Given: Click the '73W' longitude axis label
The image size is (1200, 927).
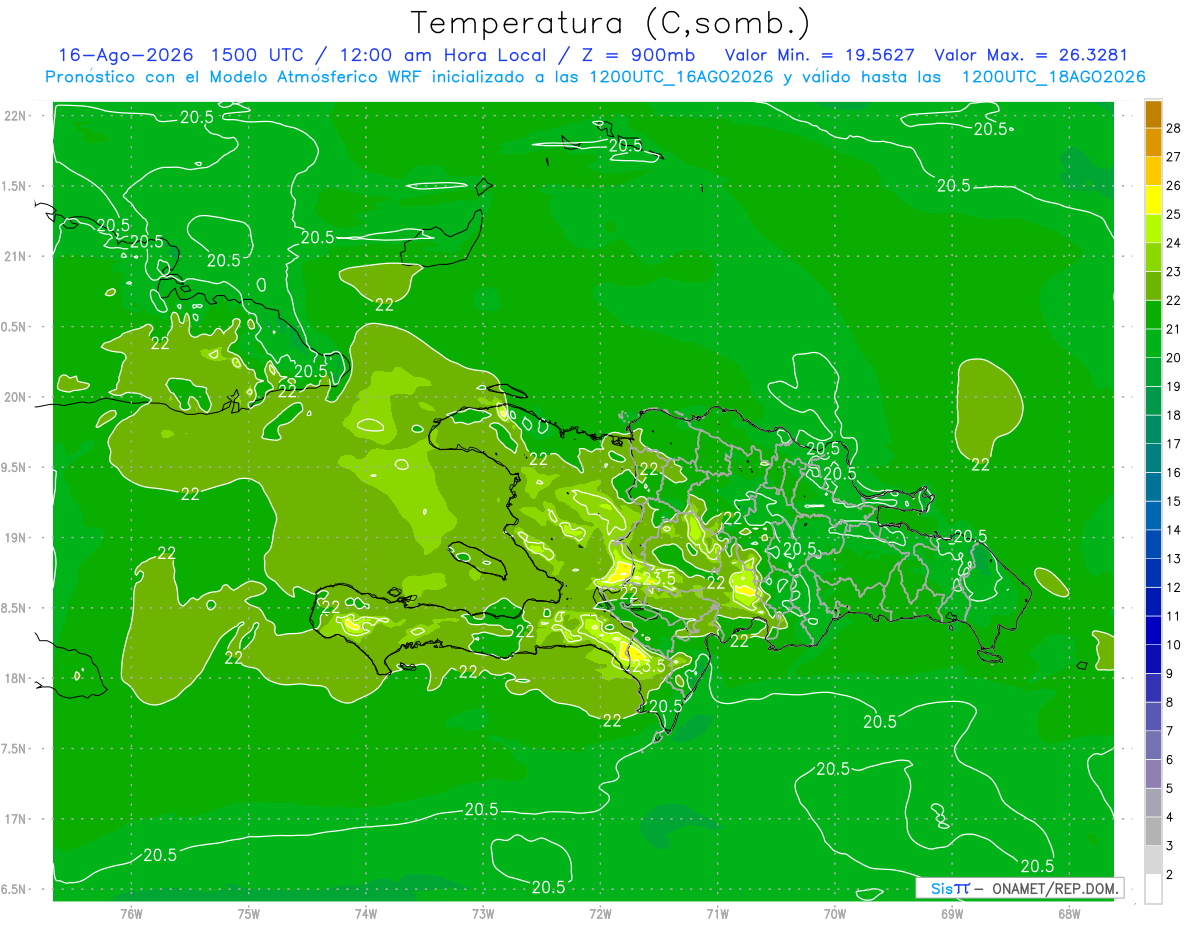Looking at the screenshot, I should (483, 914).
